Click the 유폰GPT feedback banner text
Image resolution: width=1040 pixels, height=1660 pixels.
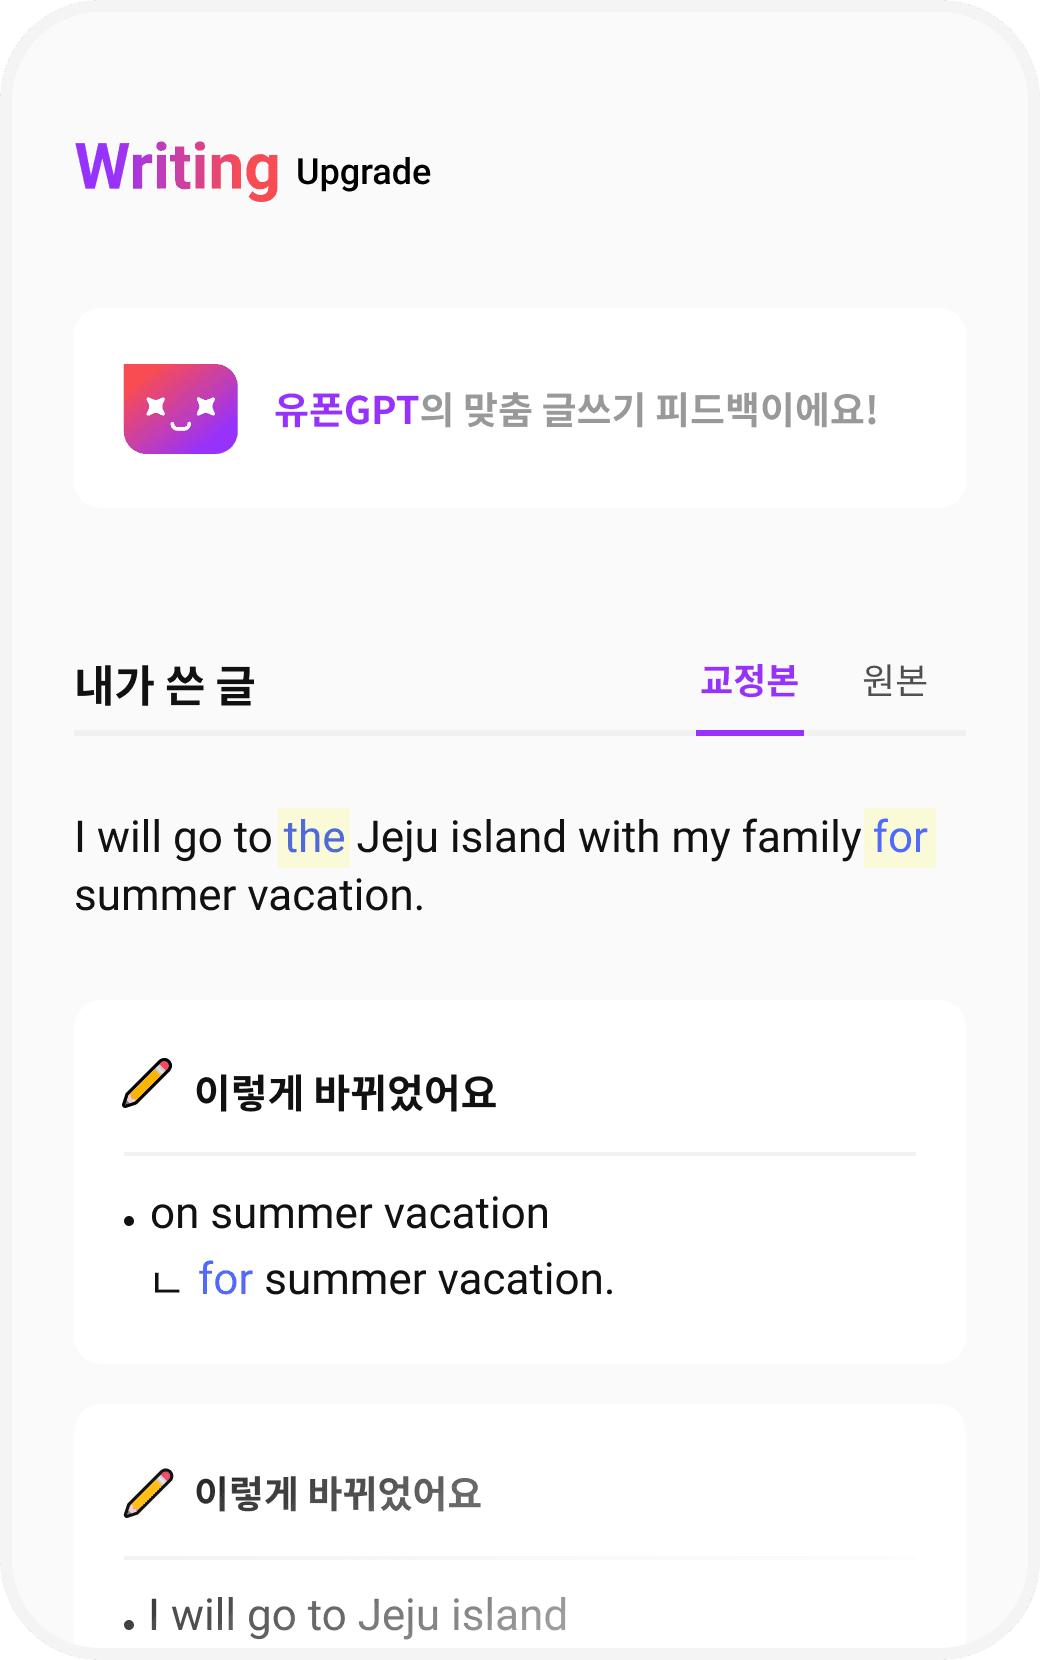(x=576, y=410)
